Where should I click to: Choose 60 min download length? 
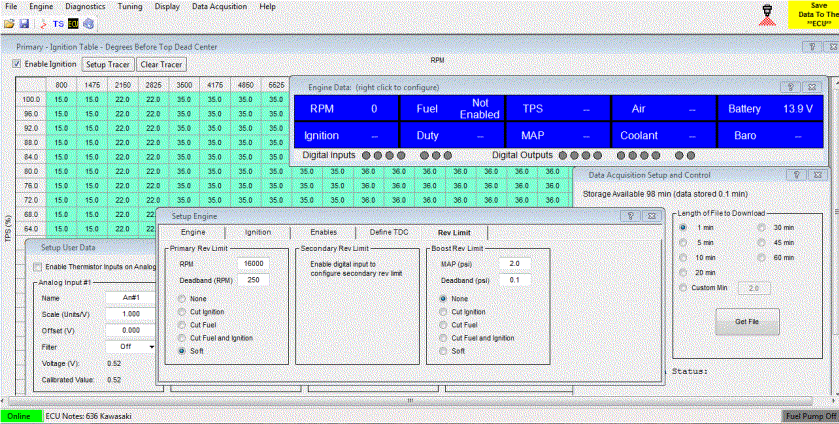[762, 258]
